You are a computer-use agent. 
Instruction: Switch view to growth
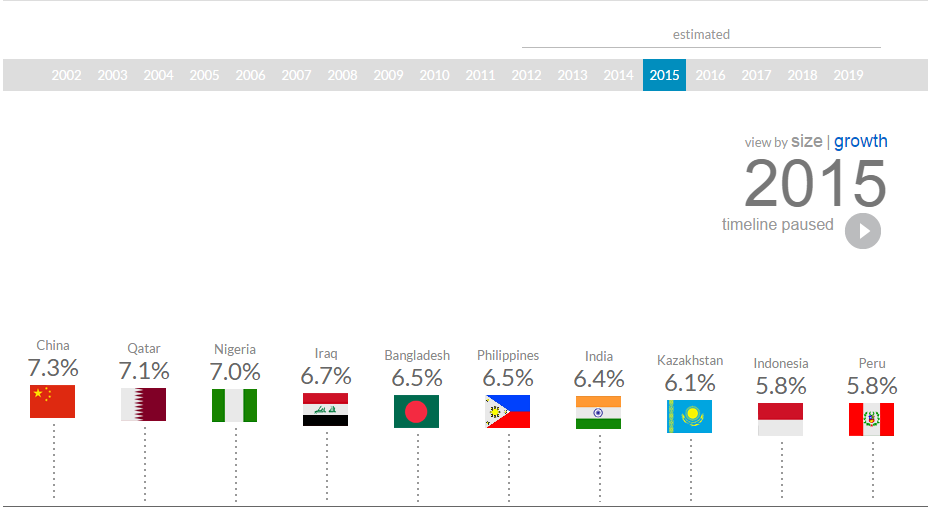(860, 141)
